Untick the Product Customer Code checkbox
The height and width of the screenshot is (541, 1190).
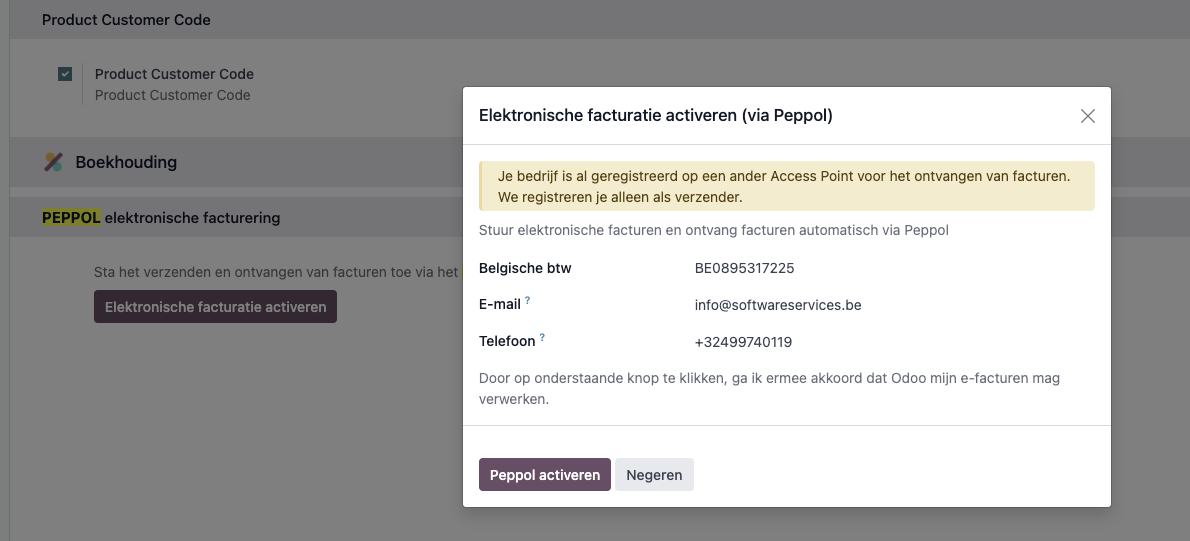65,74
